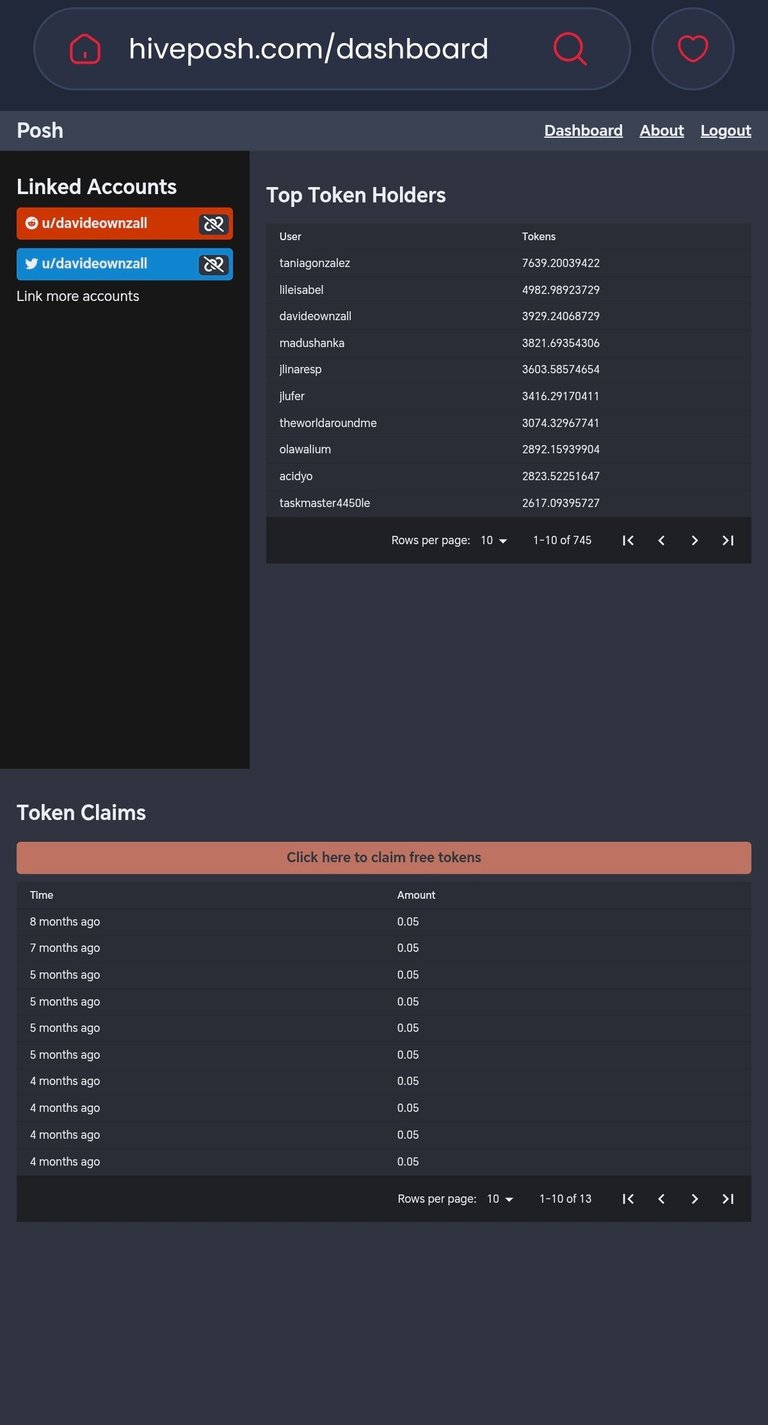This screenshot has width=768, height=1425.
Task: Go to first page of Top Token Holders
Action: click(628, 540)
